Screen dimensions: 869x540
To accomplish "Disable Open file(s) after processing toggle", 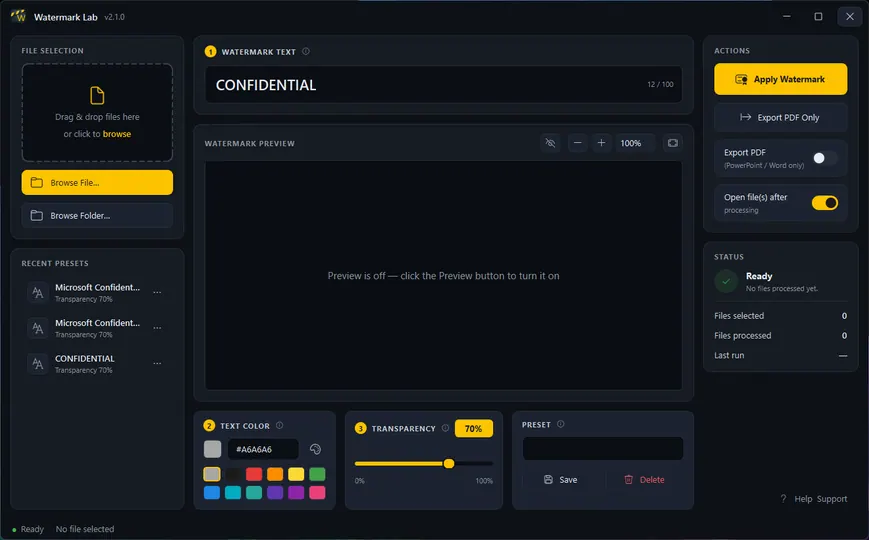I will click(x=825, y=203).
